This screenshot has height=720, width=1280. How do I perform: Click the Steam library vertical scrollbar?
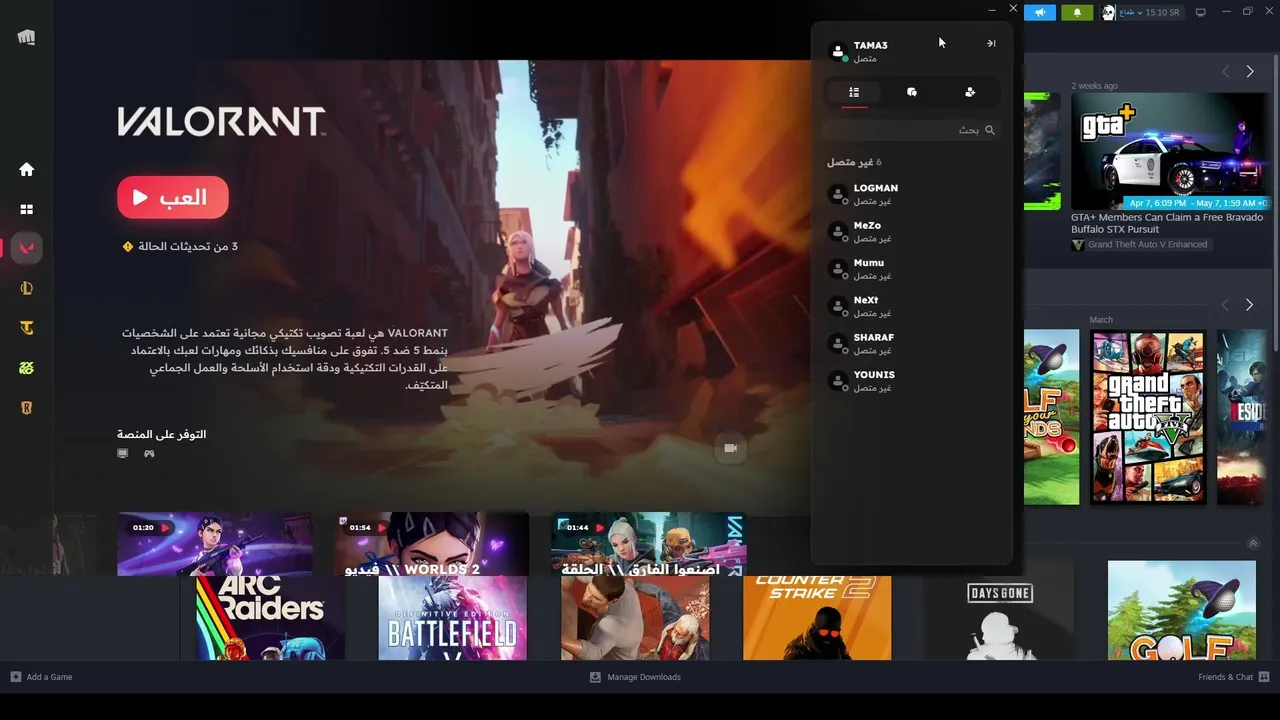coord(1276,200)
